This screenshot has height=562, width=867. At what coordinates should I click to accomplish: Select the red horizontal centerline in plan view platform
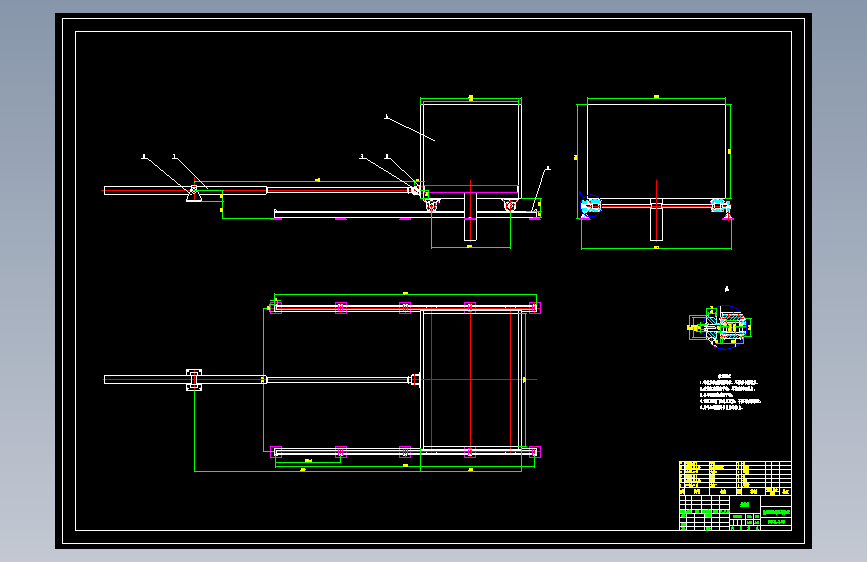pyautogui.click(x=479, y=379)
